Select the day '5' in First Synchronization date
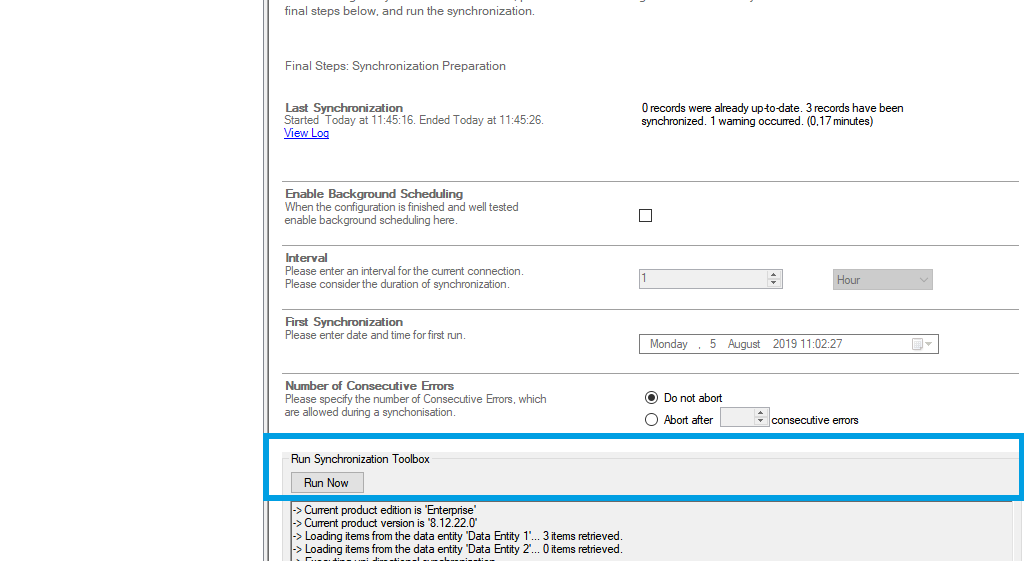1024x561 pixels. click(x=712, y=344)
